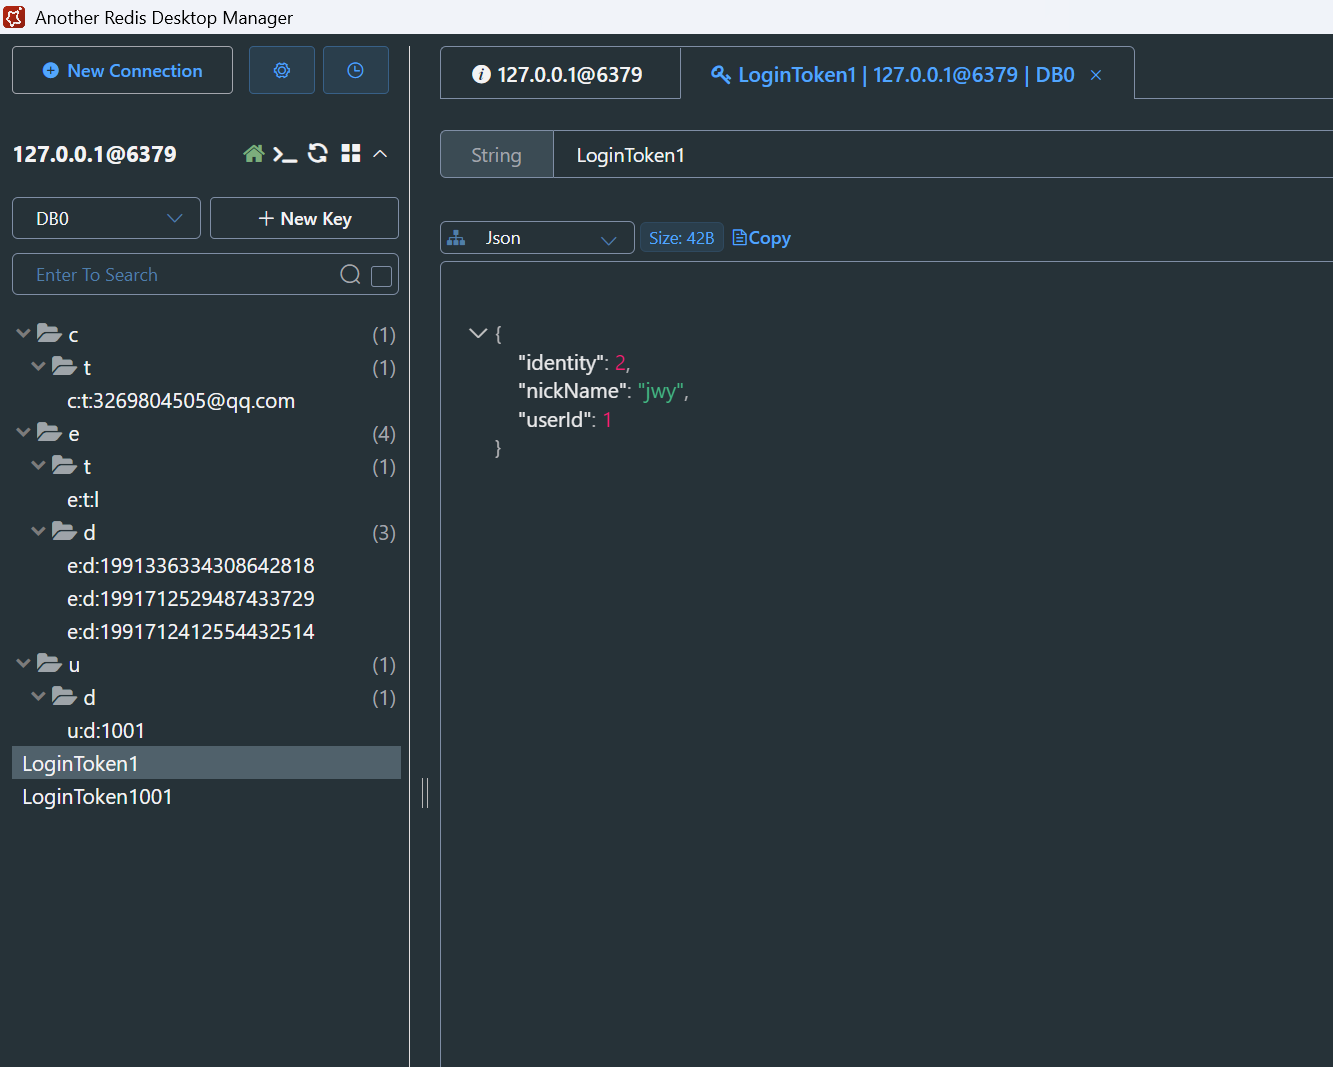This screenshot has width=1333, height=1067.
Task: Click the key count (3) of folder d
Action: pyautogui.click(x=384, y=533)
